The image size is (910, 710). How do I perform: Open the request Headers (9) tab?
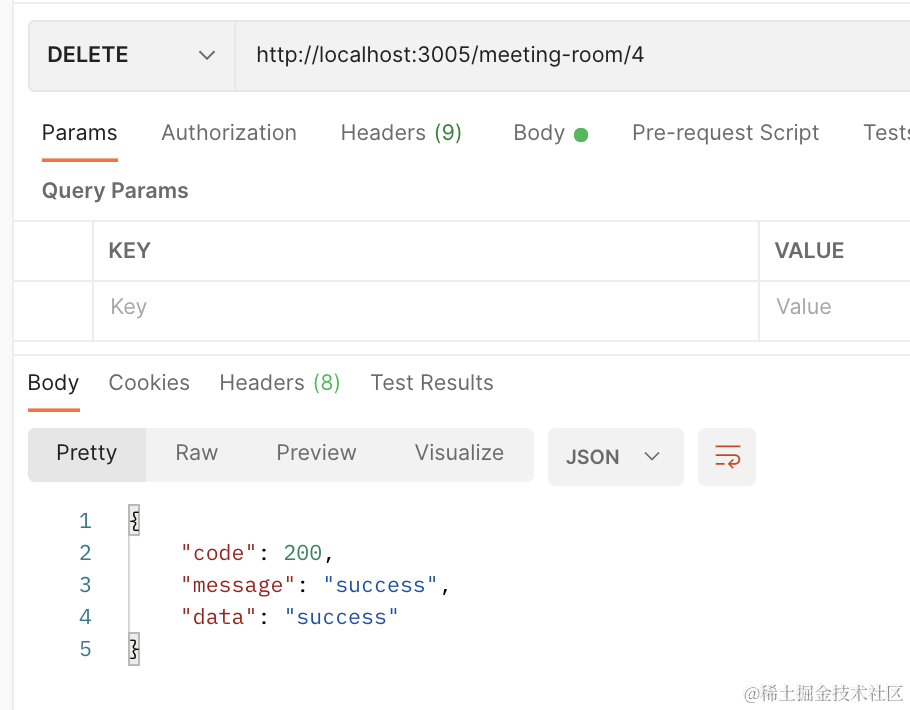401,133
